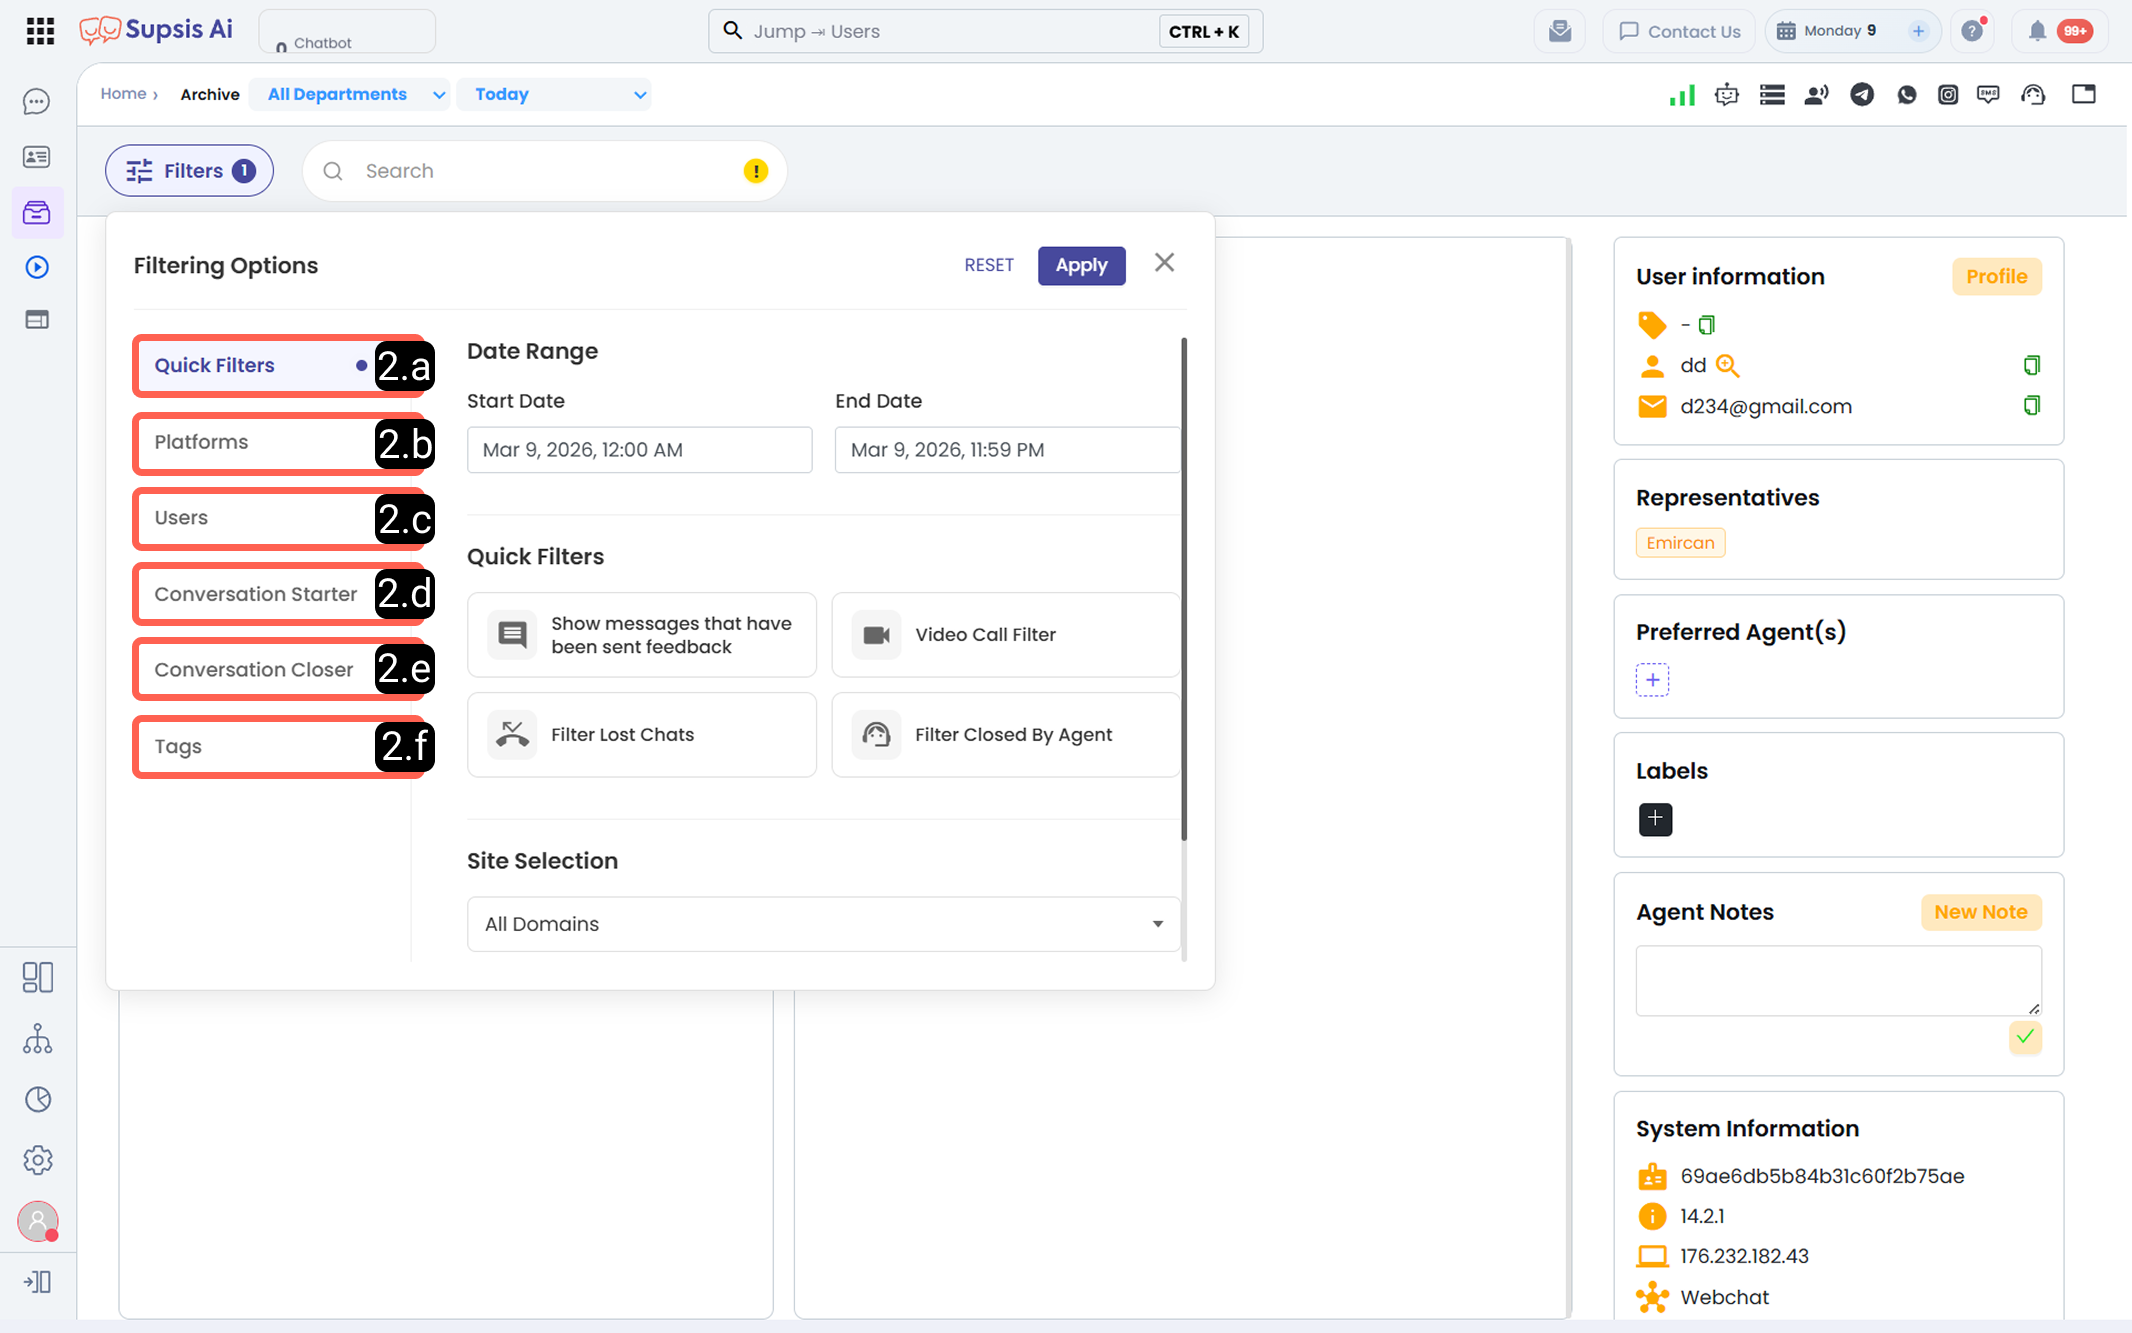This screenshot has height=1333, width=2132.
Task: Open the All Domains site dropdown
Action: (x=823, y=924)
